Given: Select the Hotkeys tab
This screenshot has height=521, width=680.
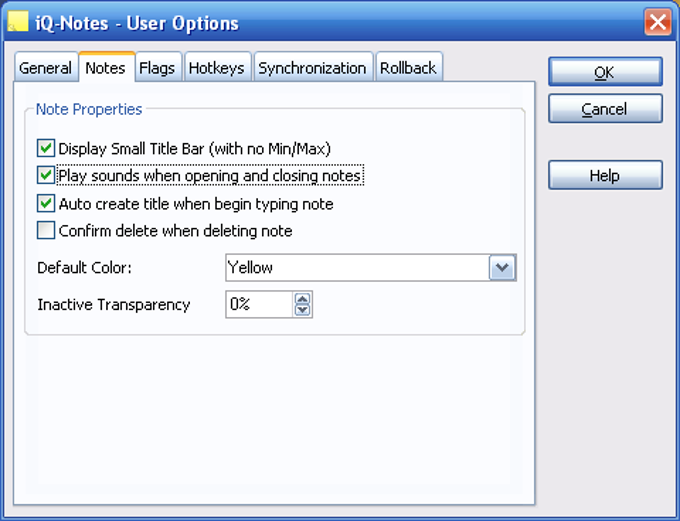Looking at the screenshot, I should click(x=216, y=68).
